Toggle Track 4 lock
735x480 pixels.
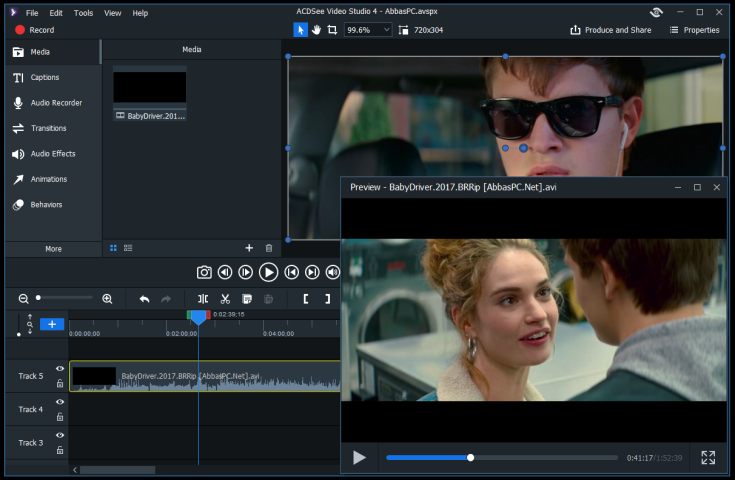[60, 417]
